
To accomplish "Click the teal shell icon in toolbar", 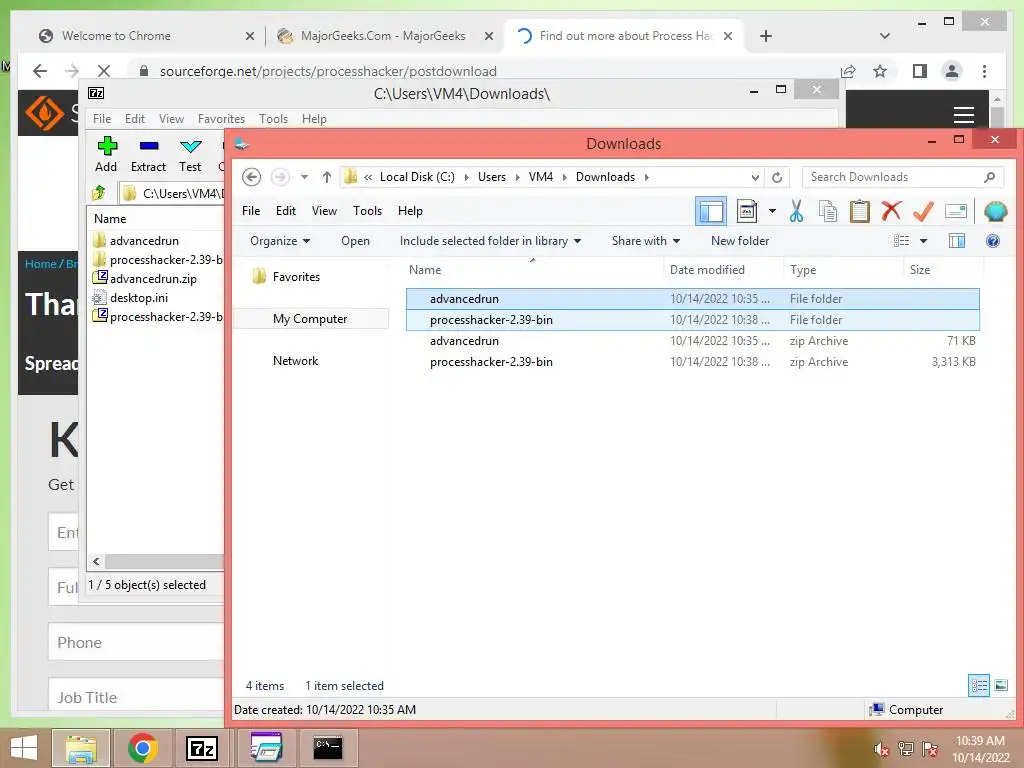I will [995, 211].
